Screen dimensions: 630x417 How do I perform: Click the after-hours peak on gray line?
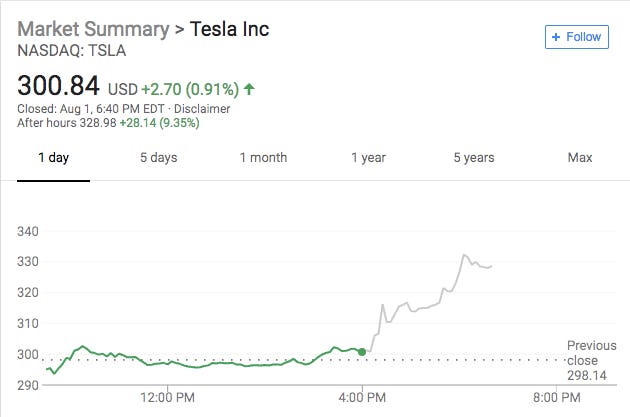(464, 256)
